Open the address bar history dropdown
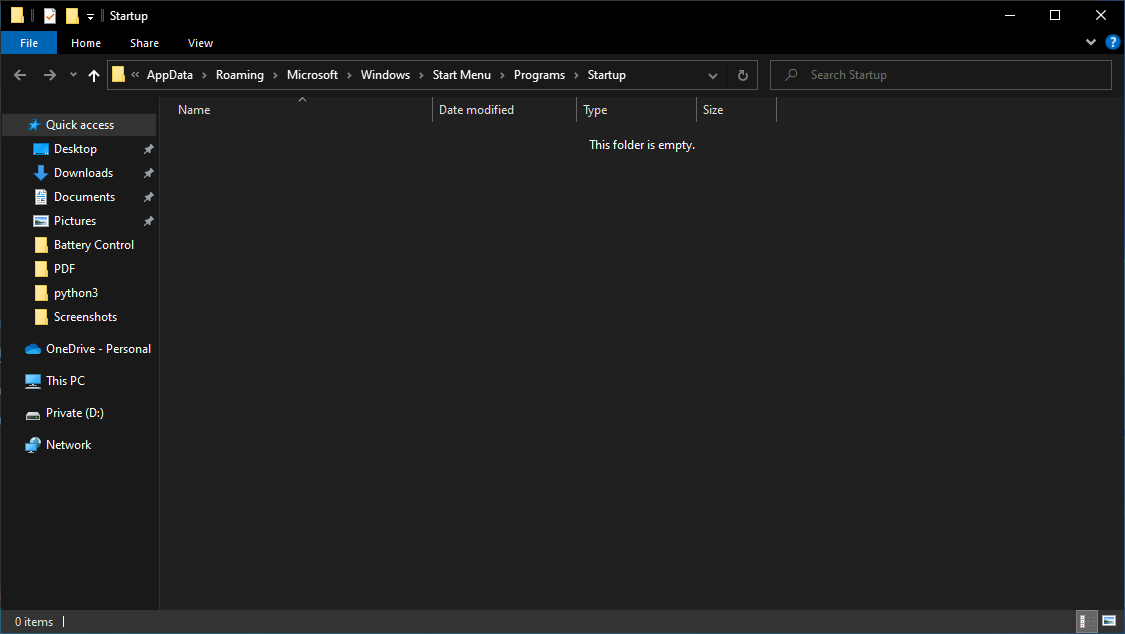 pyautogui.click(x=712, y=74)
